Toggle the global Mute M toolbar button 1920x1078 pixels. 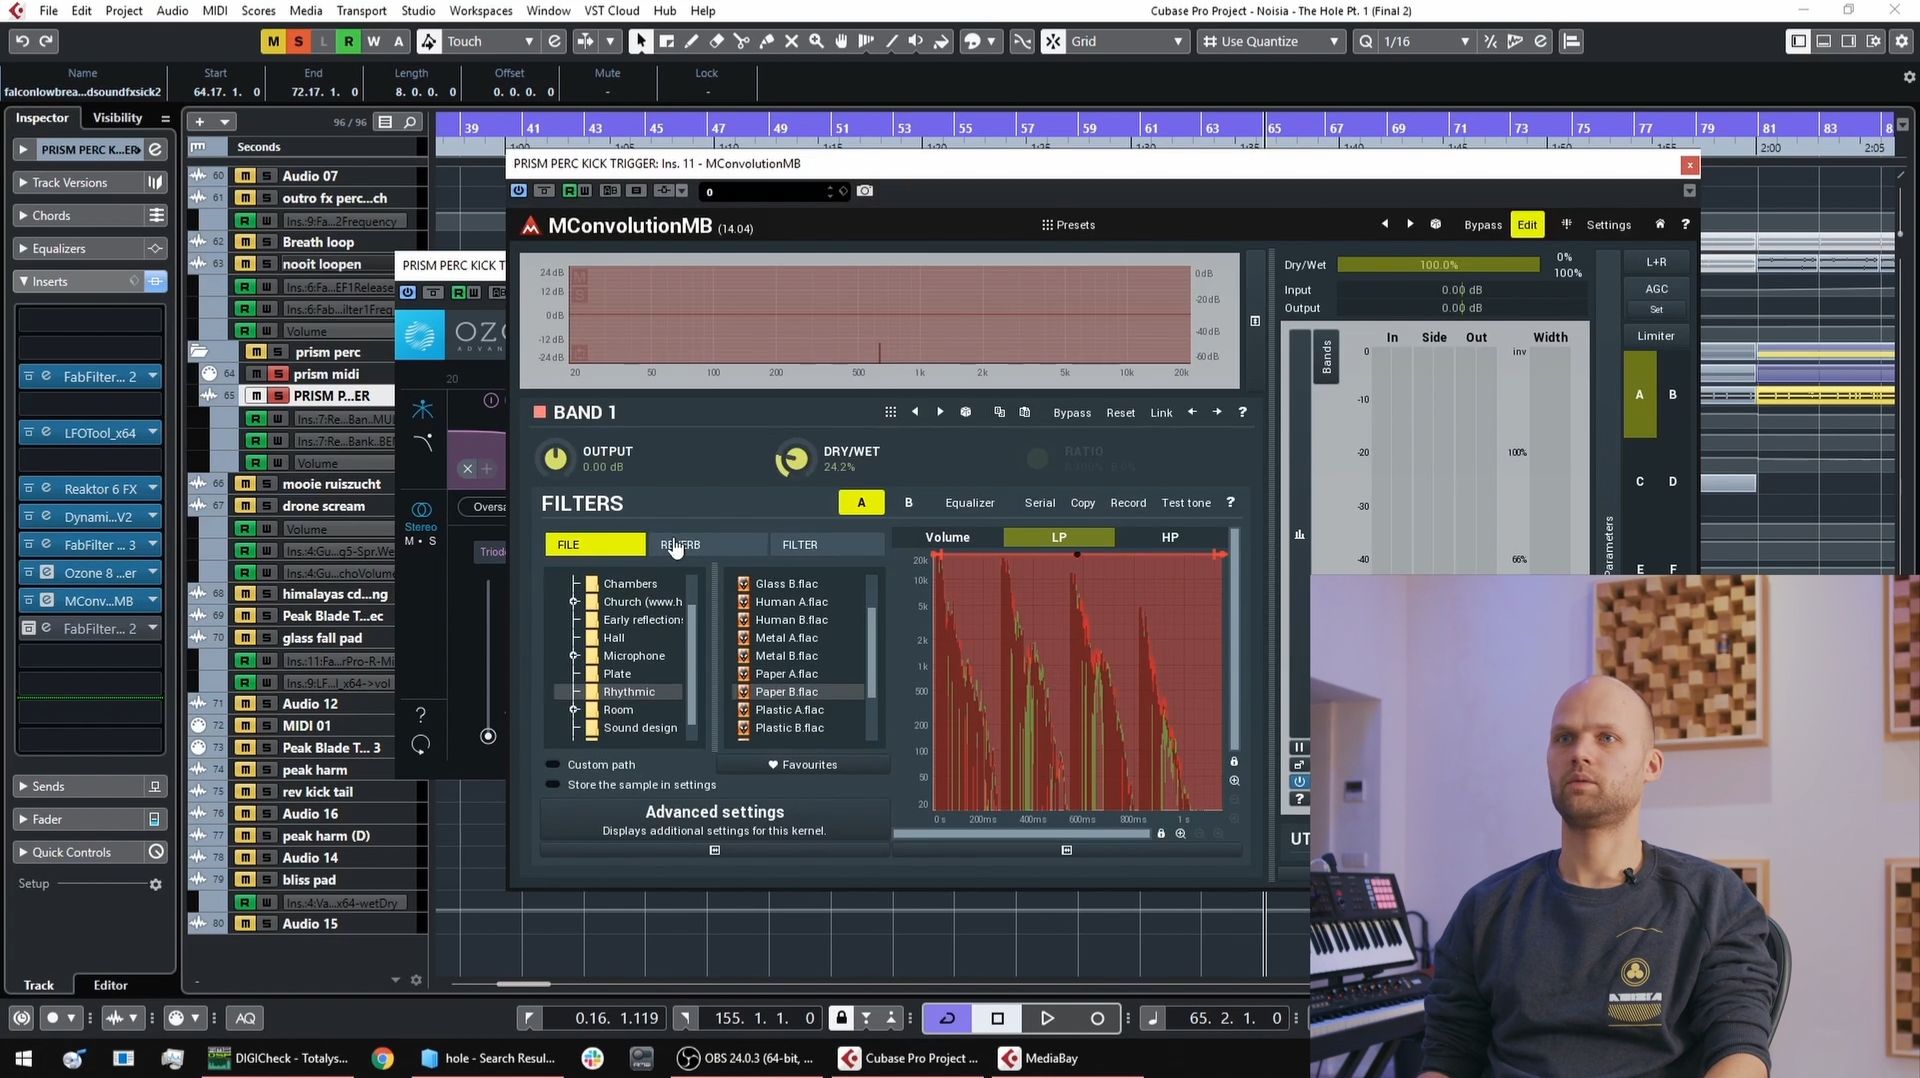pyautogui.click(x=272, y=41)
